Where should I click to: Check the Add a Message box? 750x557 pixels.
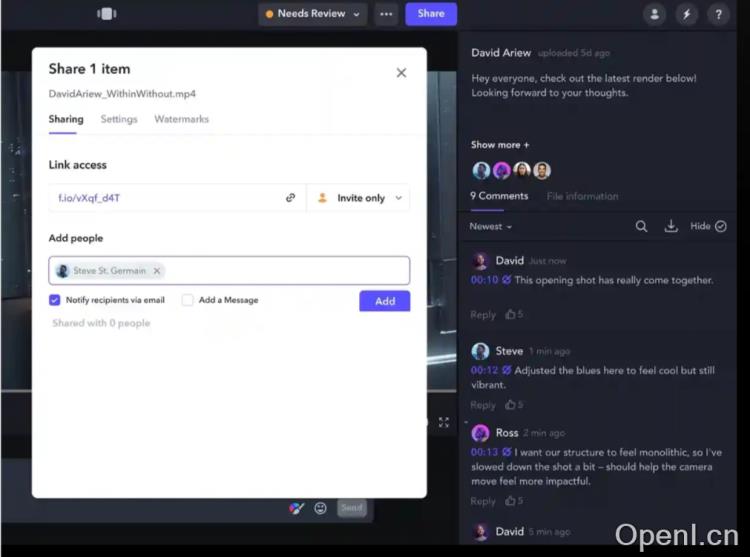(x=188, y=300)
